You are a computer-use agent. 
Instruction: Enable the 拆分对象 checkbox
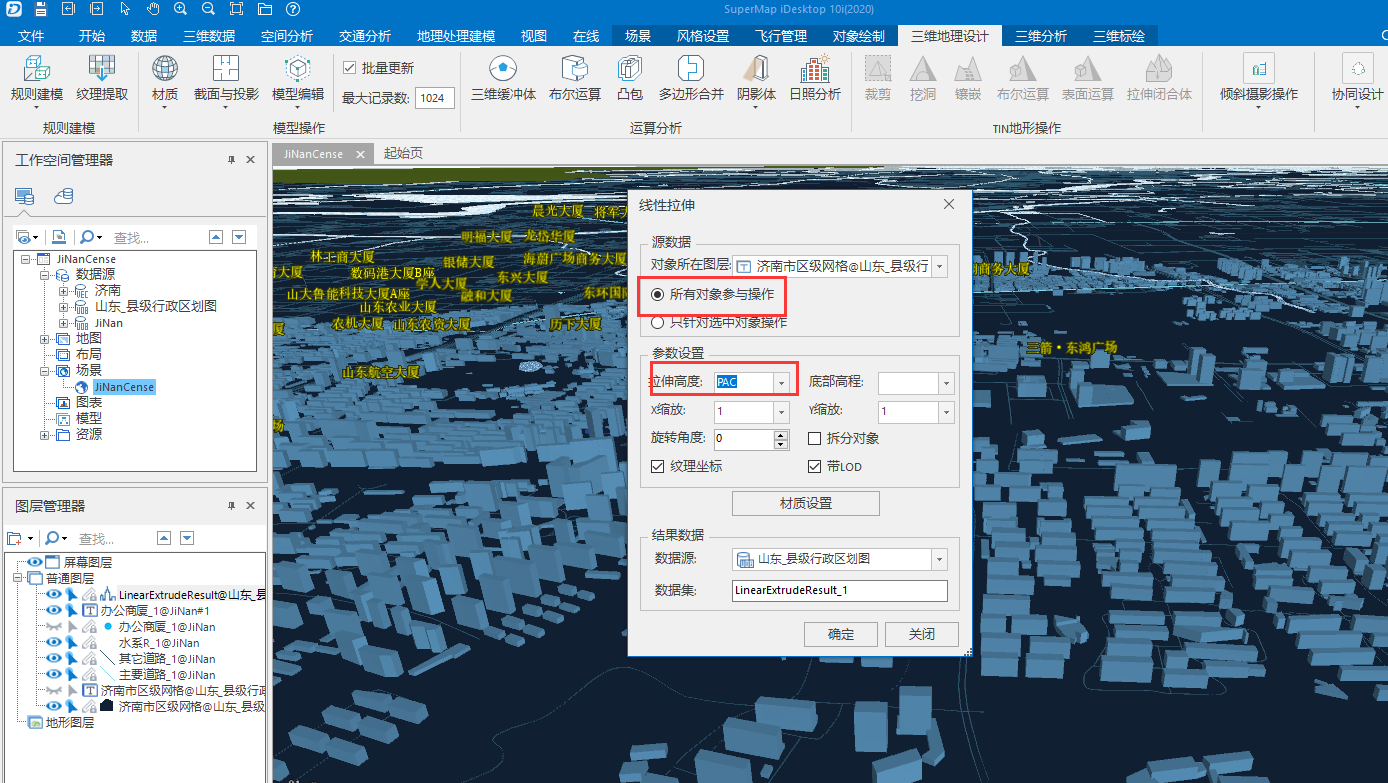coord(814,438)
